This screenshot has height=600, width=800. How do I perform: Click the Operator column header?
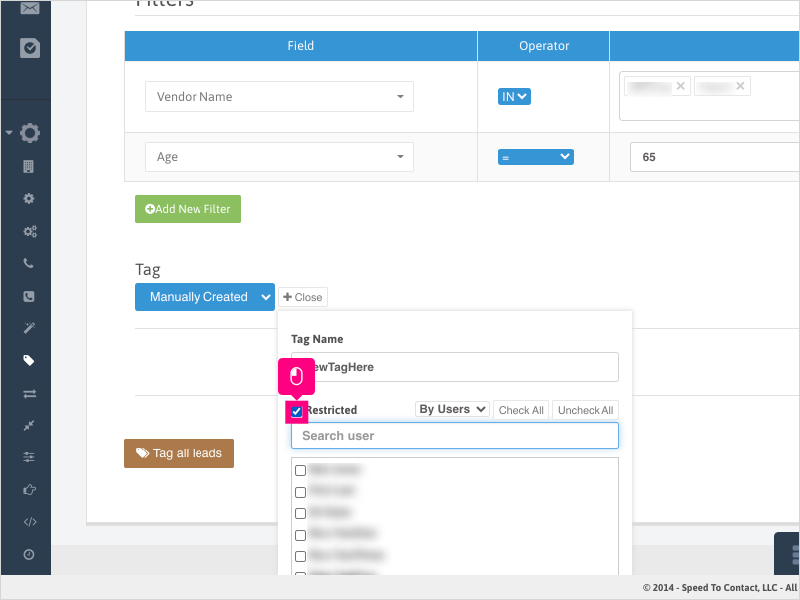click(x=544, y=46)
